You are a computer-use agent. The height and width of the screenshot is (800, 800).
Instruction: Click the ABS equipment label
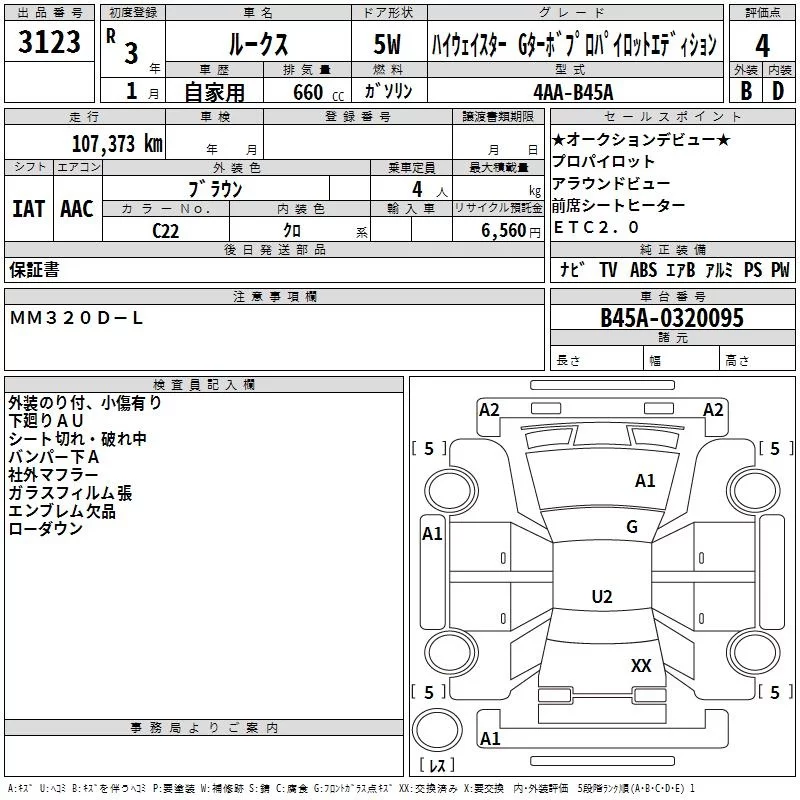tap(644, 270)
